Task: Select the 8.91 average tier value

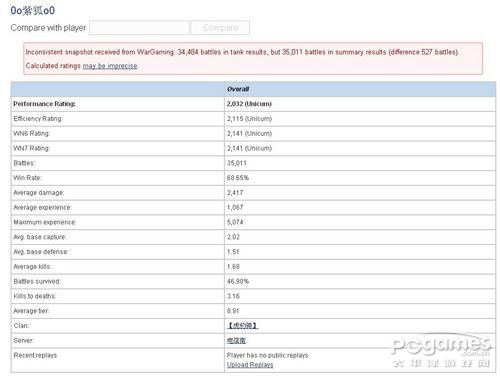Action: click(233, 311)
